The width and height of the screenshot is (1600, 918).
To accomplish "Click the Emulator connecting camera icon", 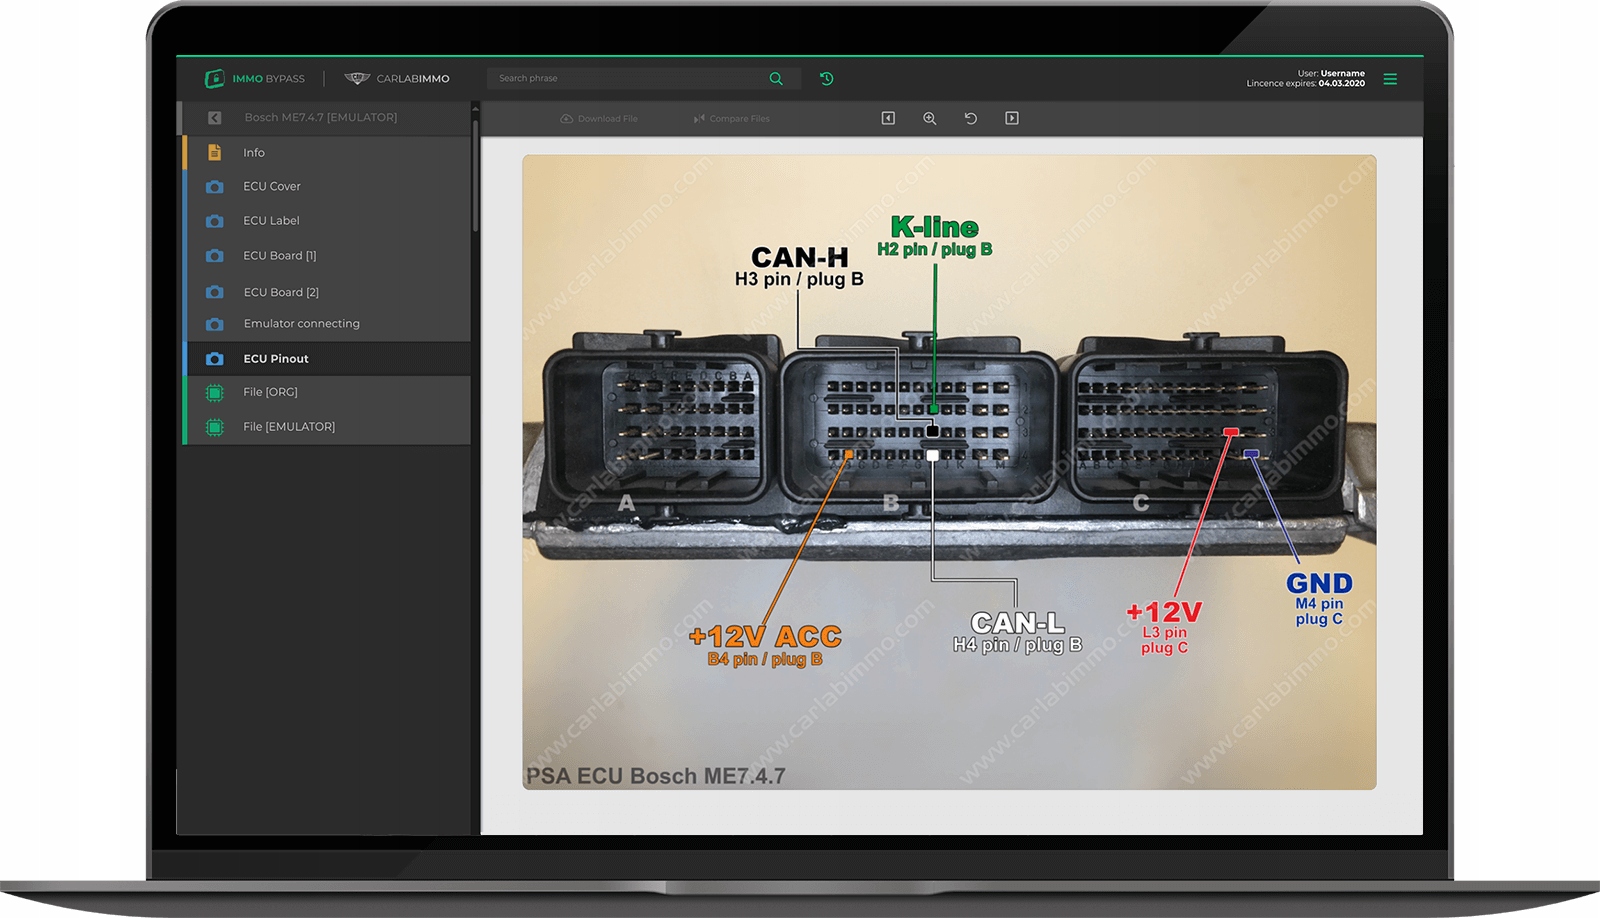I will pos(214,324).
